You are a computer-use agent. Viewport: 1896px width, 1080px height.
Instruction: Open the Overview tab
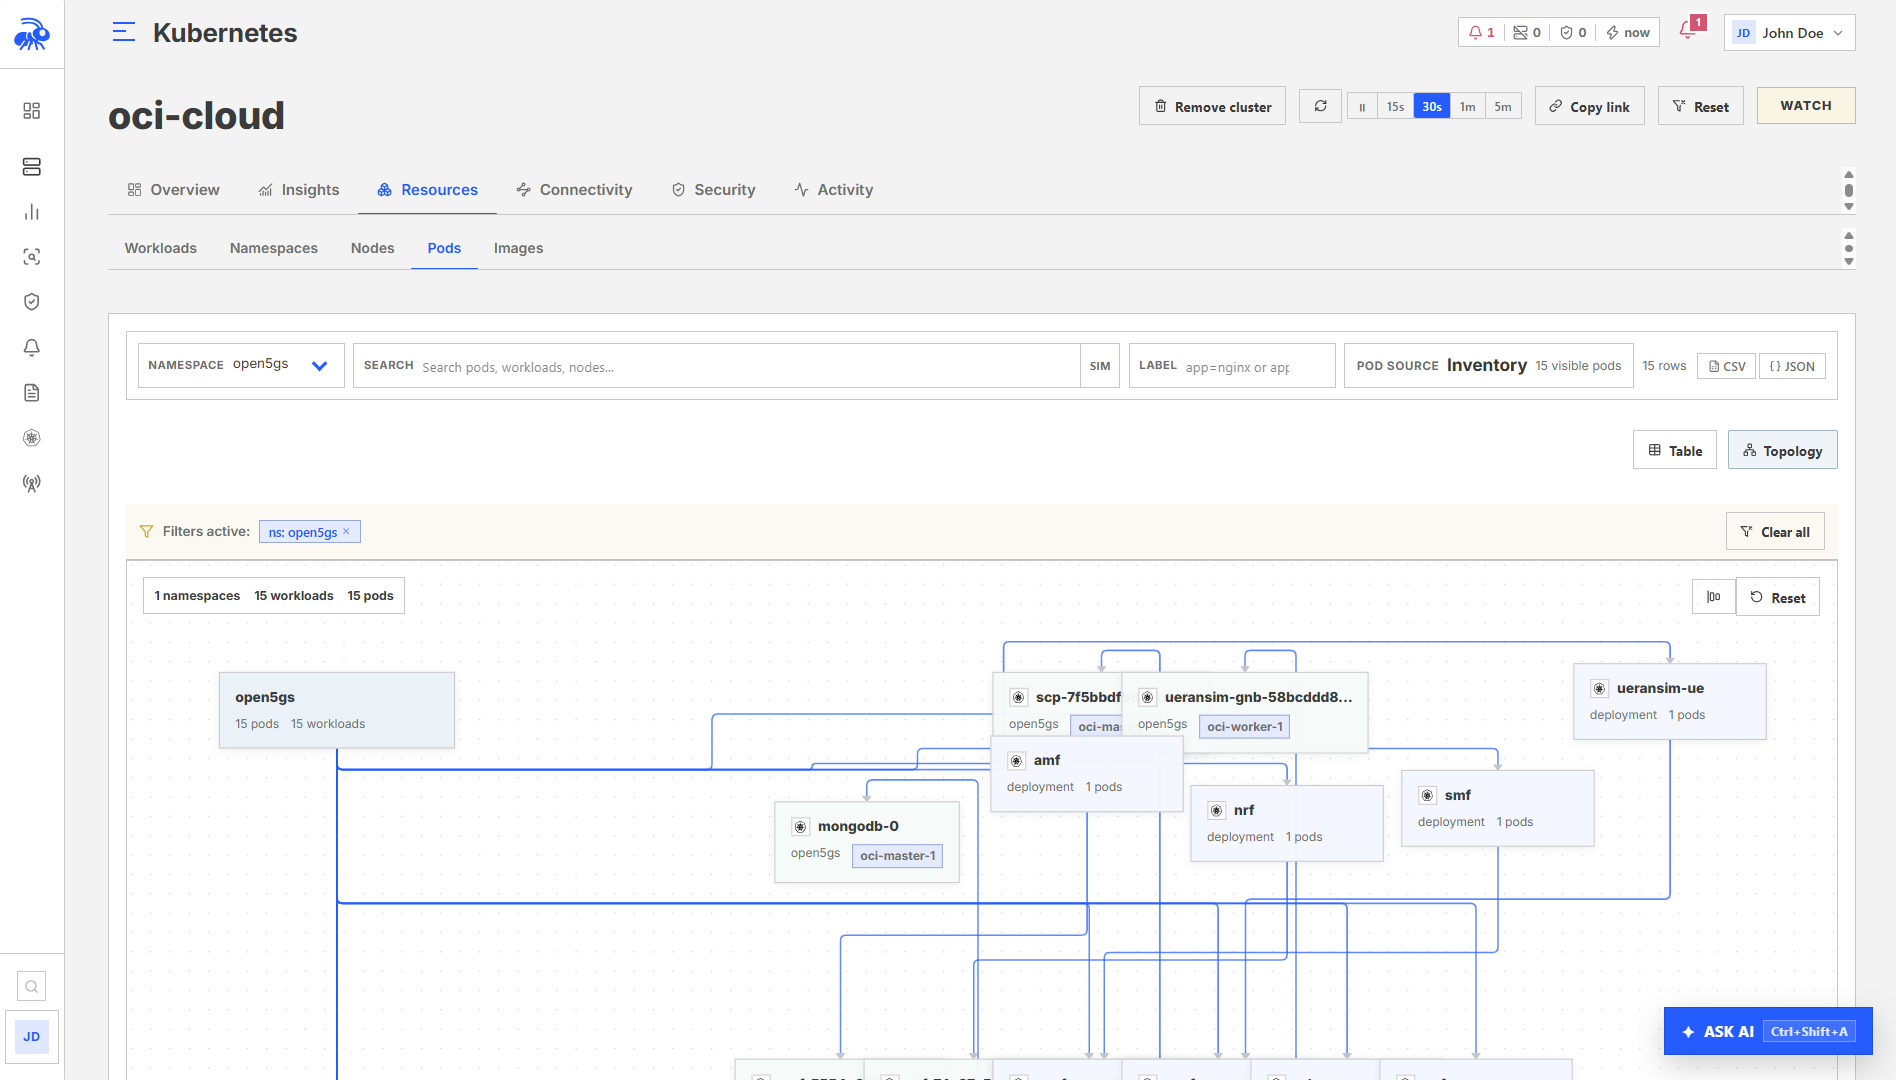(174, 190)
